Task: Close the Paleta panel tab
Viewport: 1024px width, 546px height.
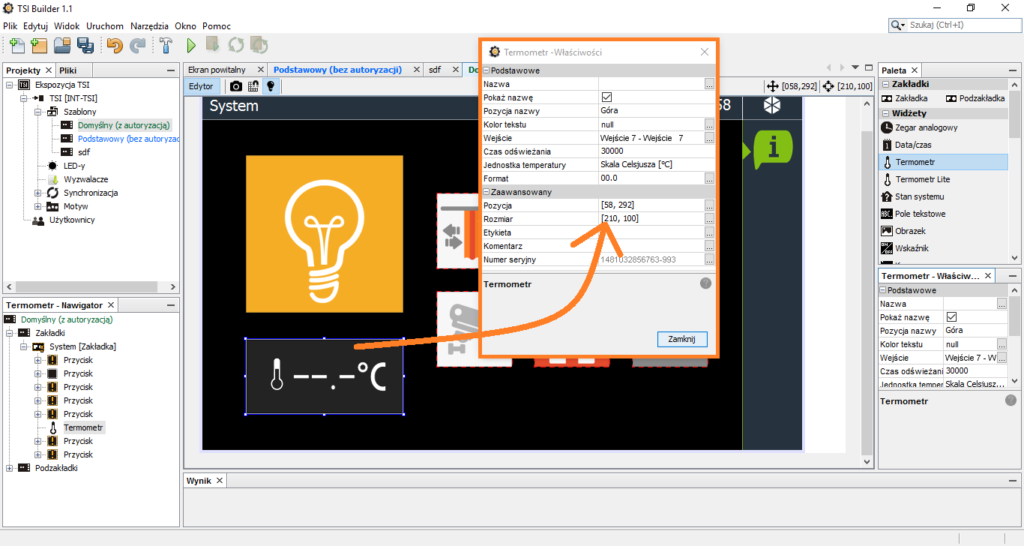Action: click(914, 70)
